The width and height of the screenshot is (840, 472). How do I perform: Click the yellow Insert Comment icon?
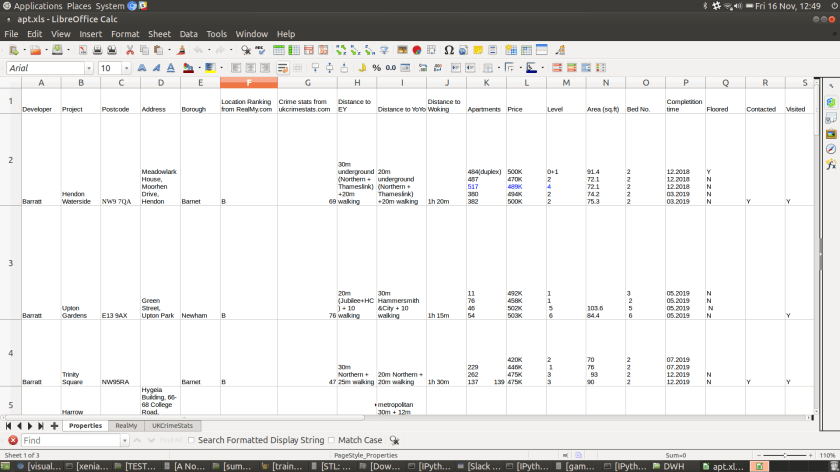pos(478,50)
